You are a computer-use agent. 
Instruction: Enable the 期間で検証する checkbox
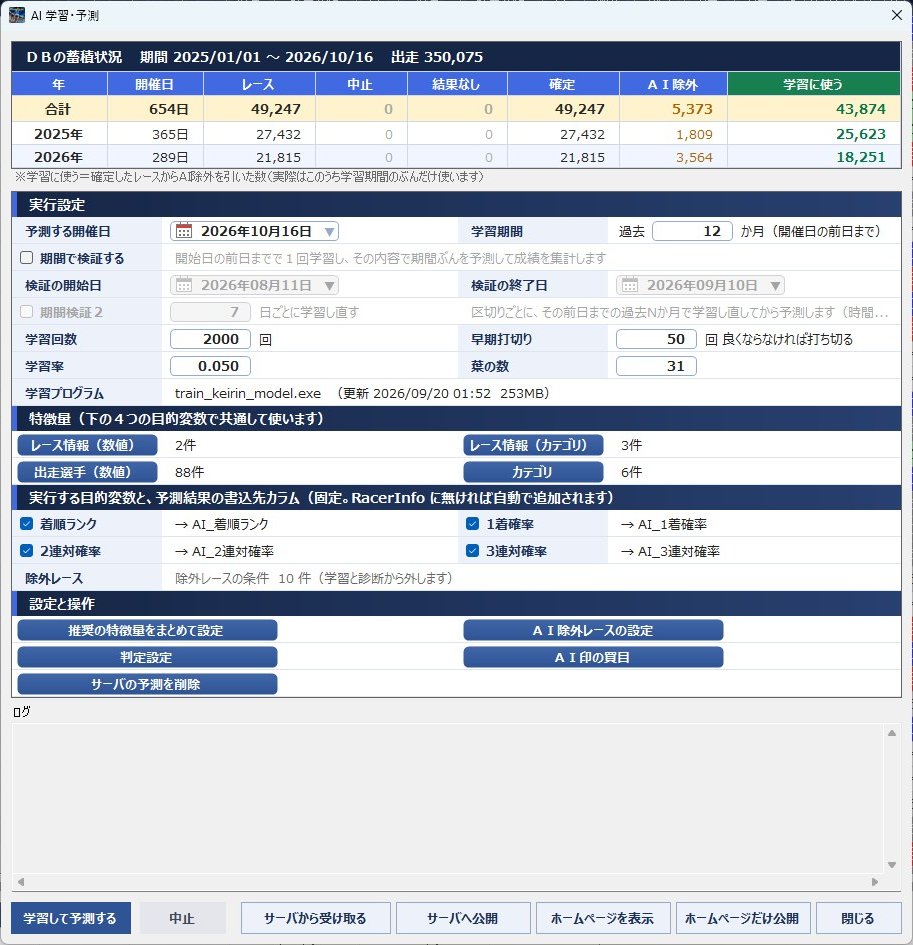27,258
